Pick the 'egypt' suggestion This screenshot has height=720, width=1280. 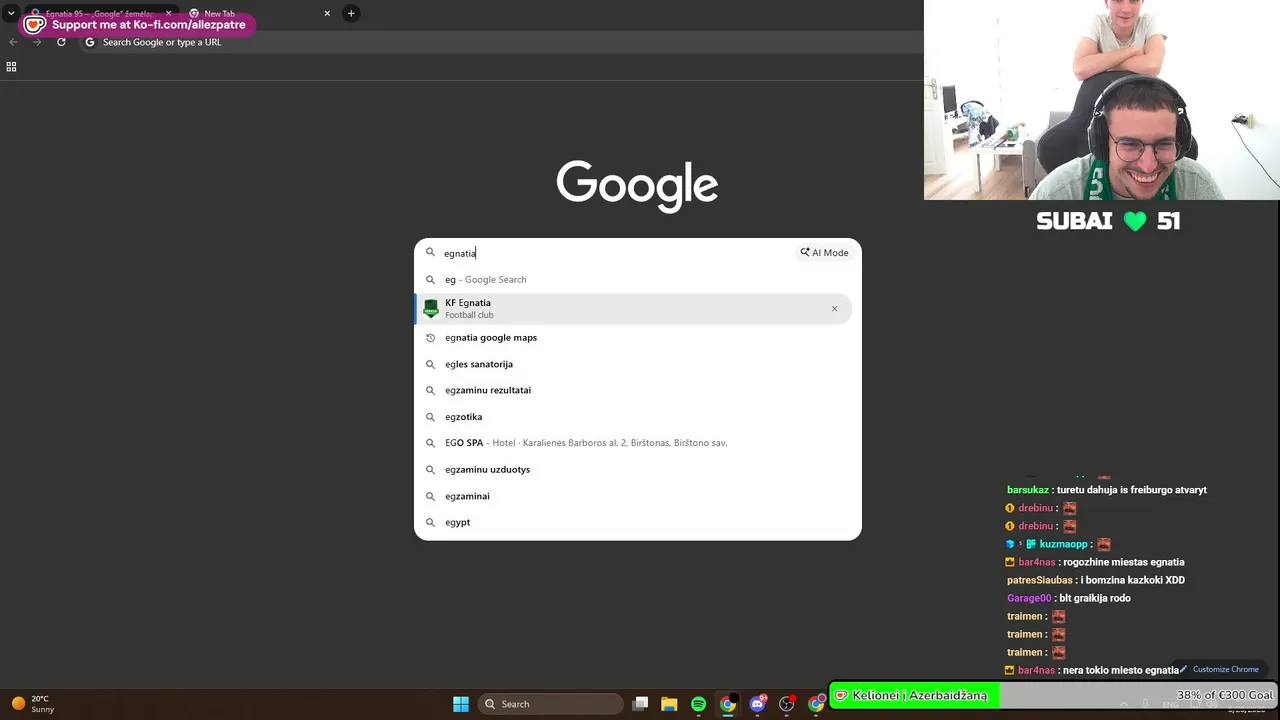[x=633, y=522]
